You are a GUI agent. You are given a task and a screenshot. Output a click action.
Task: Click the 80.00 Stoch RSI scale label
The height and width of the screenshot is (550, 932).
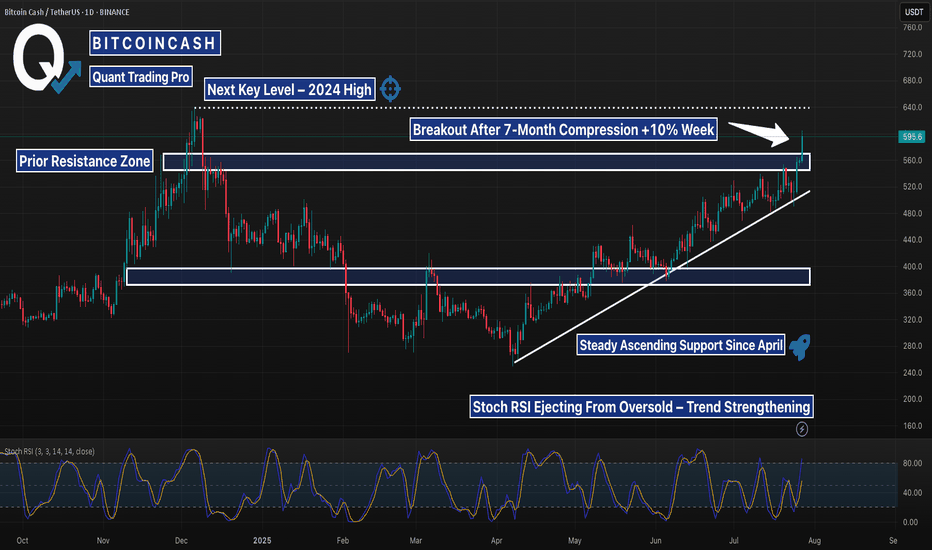912,463
